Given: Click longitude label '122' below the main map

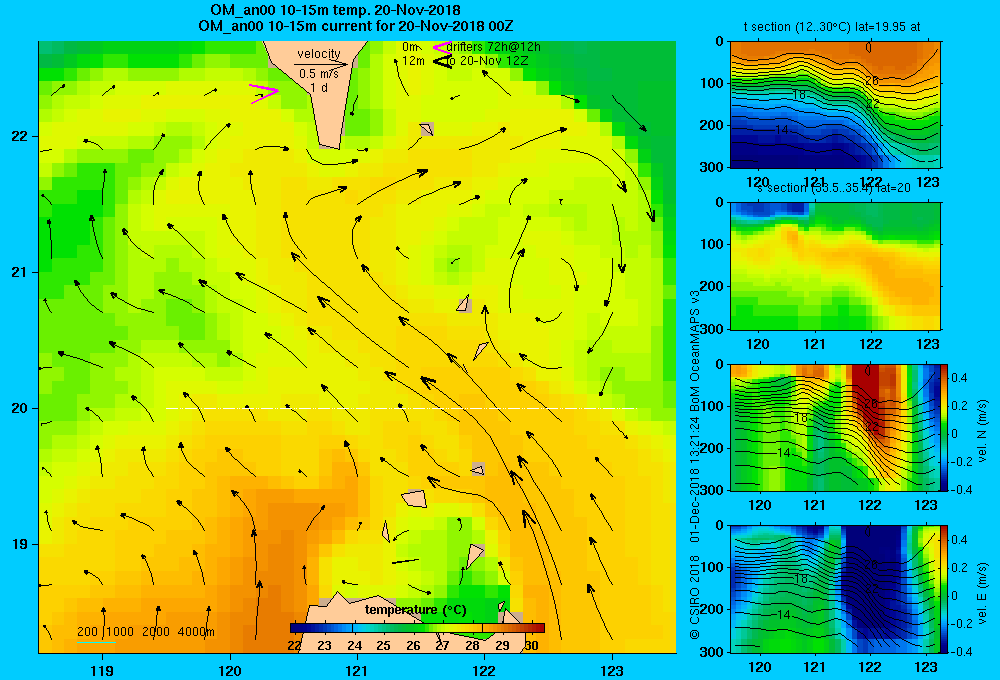Looking at the screenshot, I should 484,670.
